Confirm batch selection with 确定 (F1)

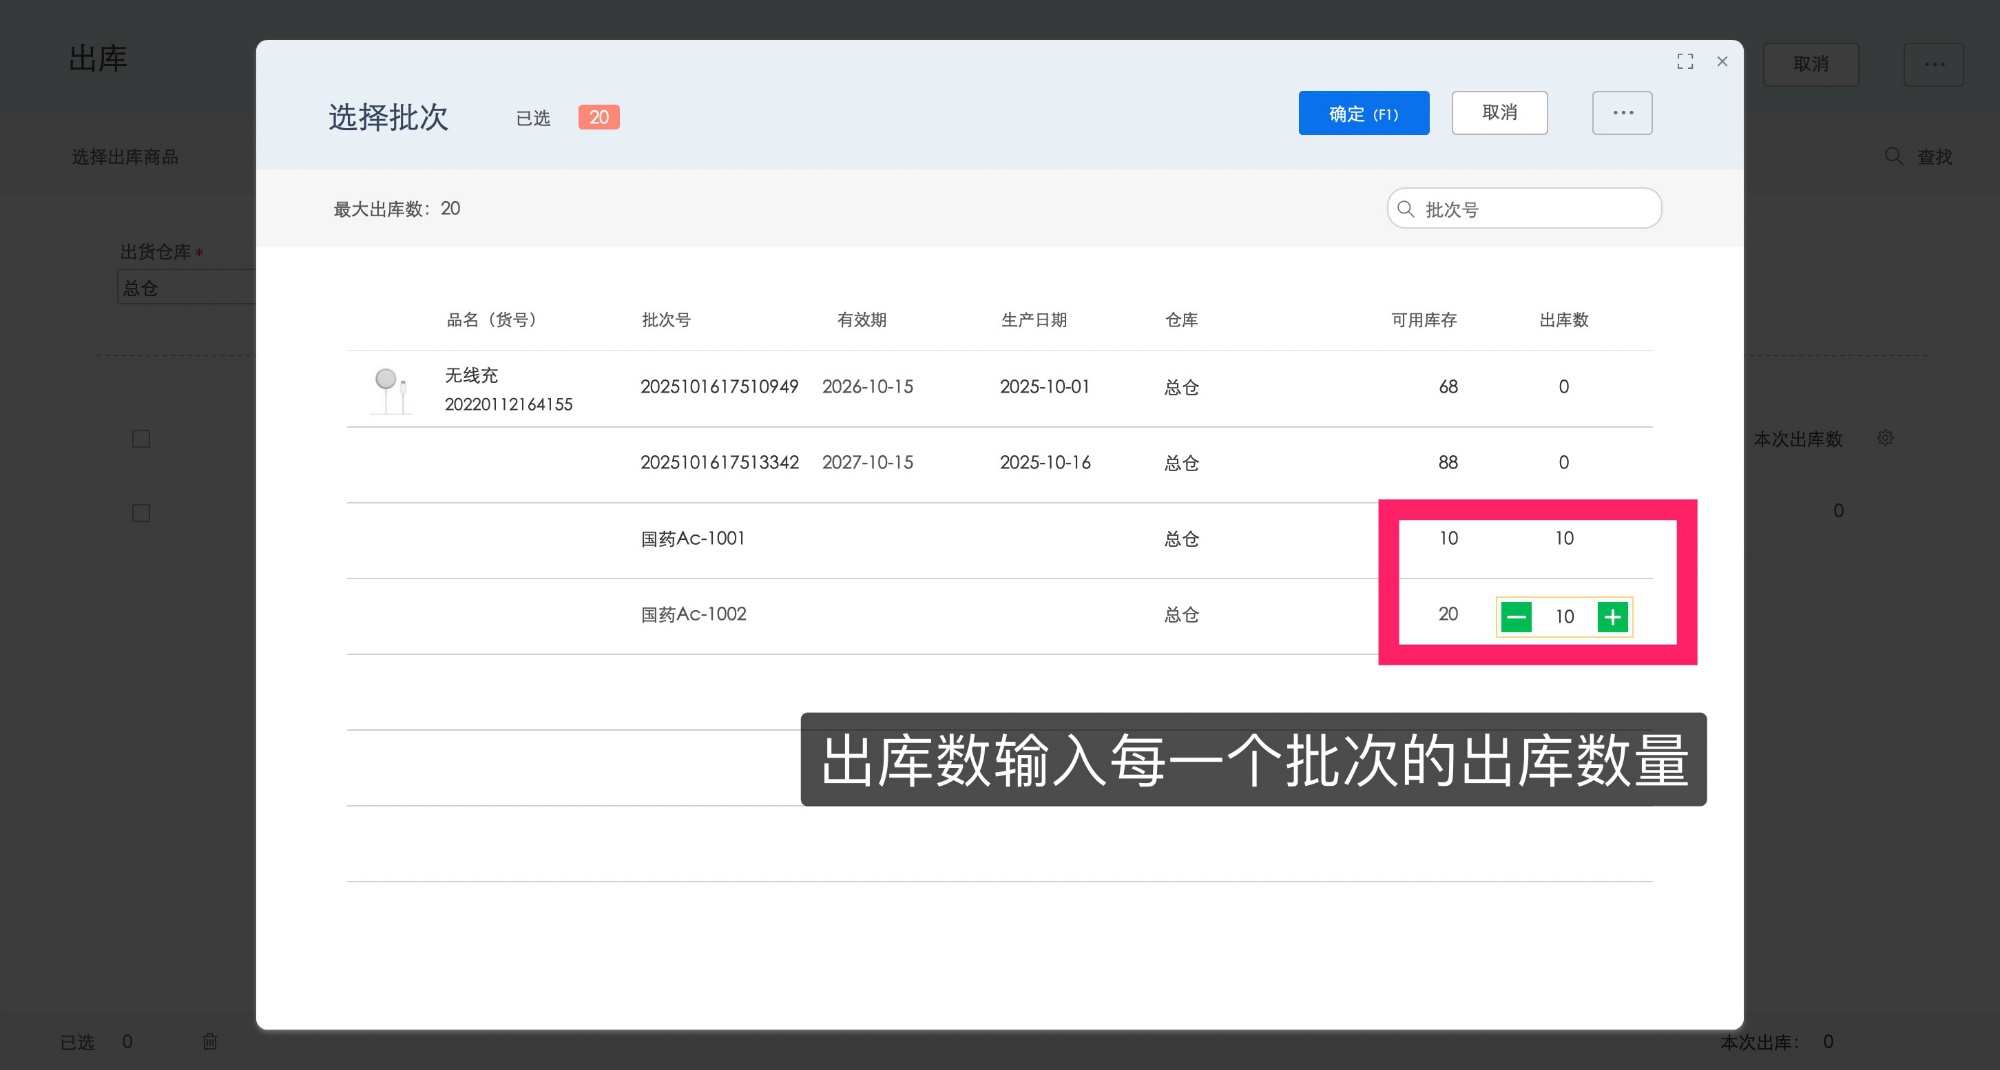pyautogui.click(x=1363, y=113)
